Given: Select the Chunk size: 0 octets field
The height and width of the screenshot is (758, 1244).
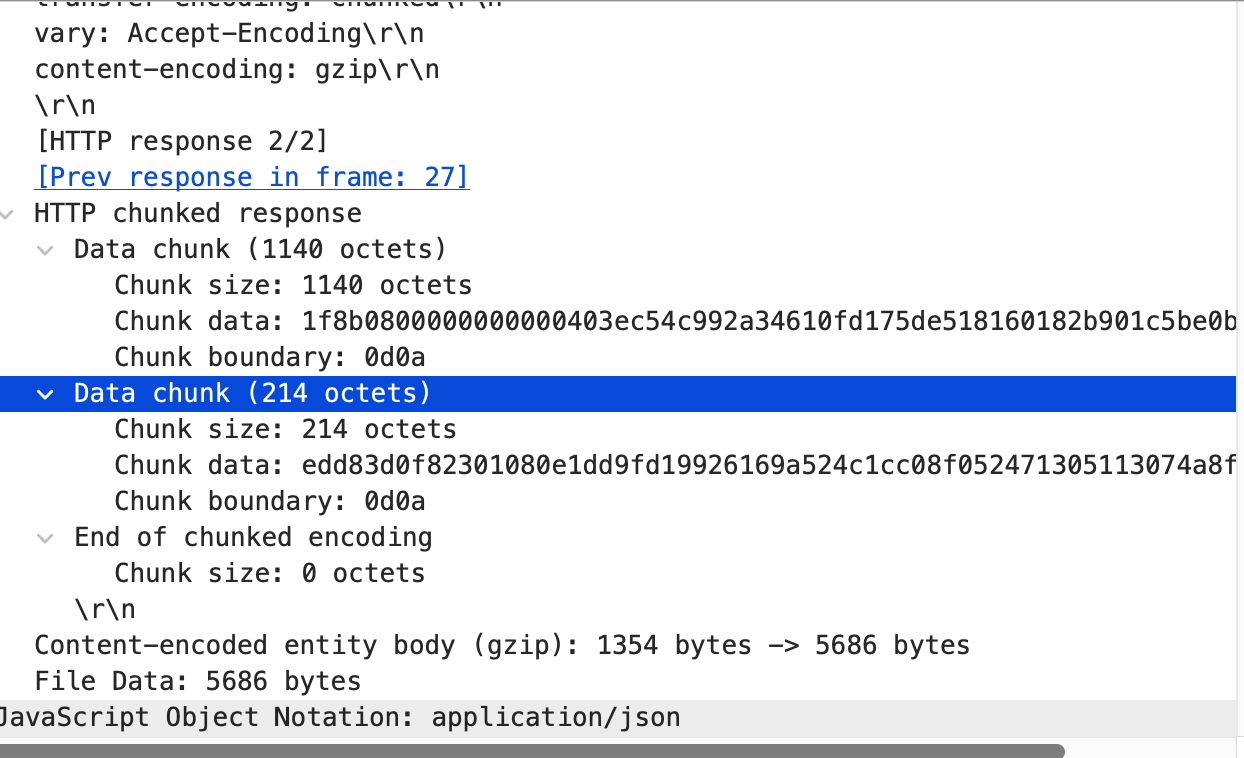Looking at the screenshot, I should click(x=270, y=572).
